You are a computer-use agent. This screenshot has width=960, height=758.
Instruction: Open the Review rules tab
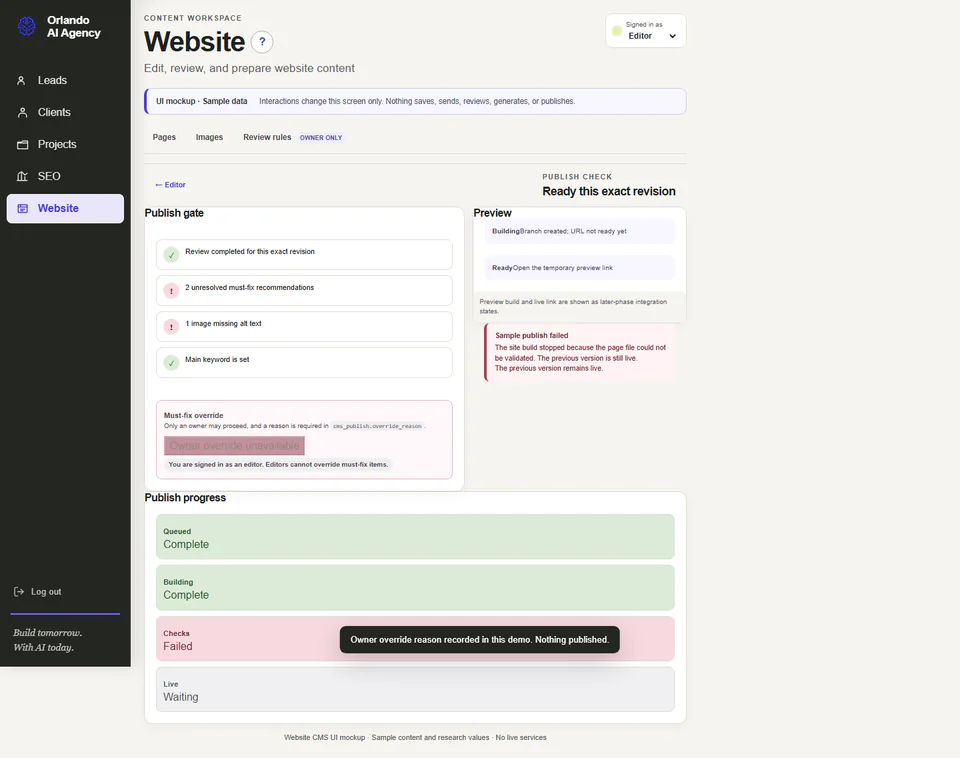pyautogui.click(x=267, y=137)
